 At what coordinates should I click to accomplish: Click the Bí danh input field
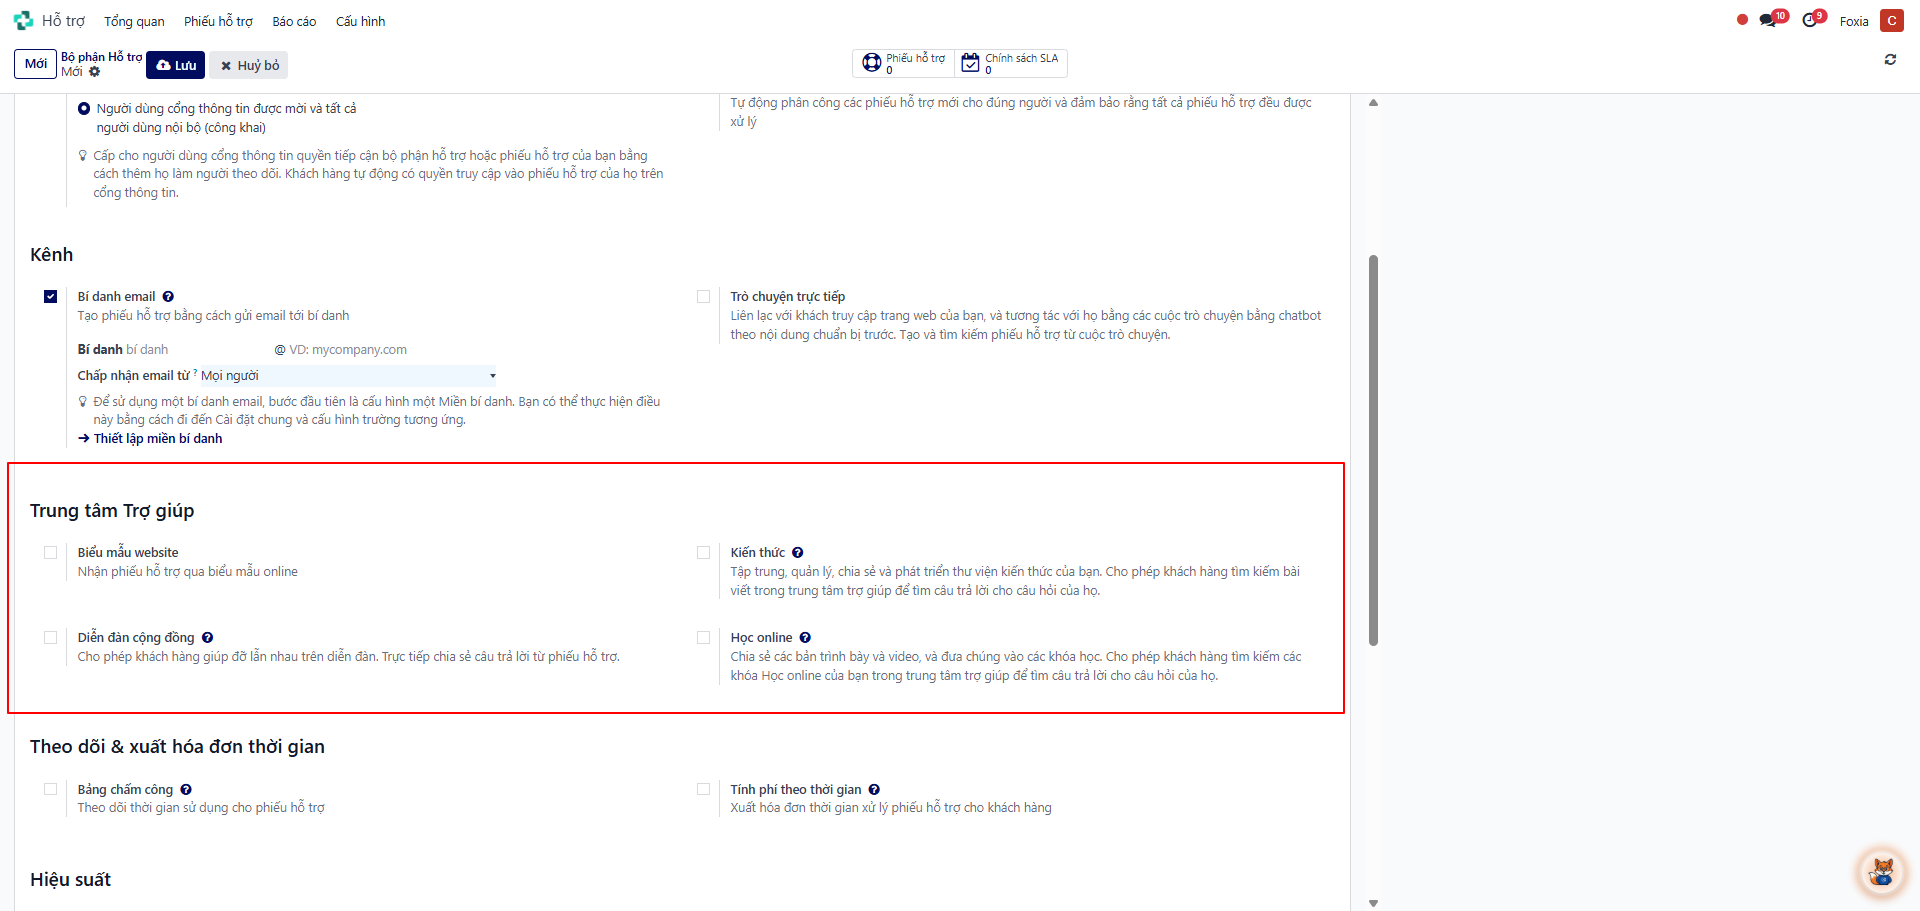pos(197,350)
